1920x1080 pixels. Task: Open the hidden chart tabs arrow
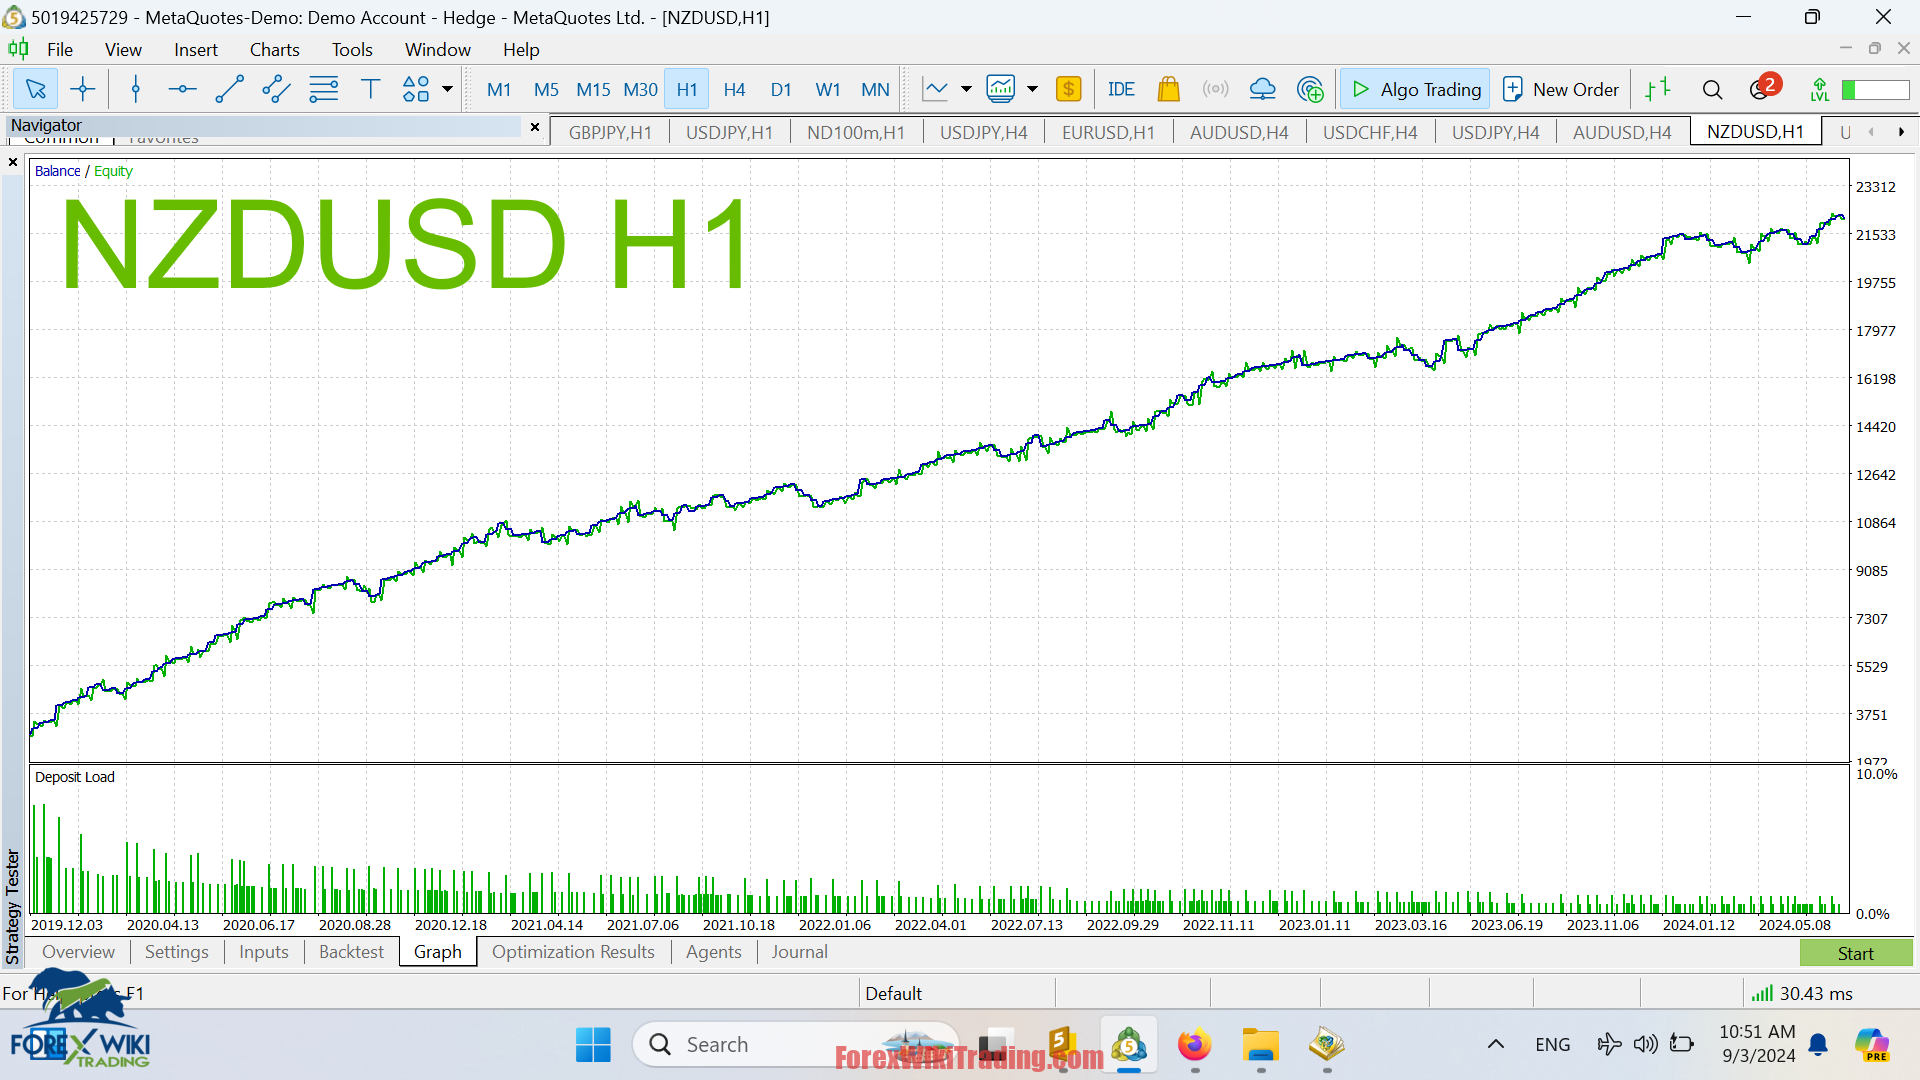tap(1903, 131)
